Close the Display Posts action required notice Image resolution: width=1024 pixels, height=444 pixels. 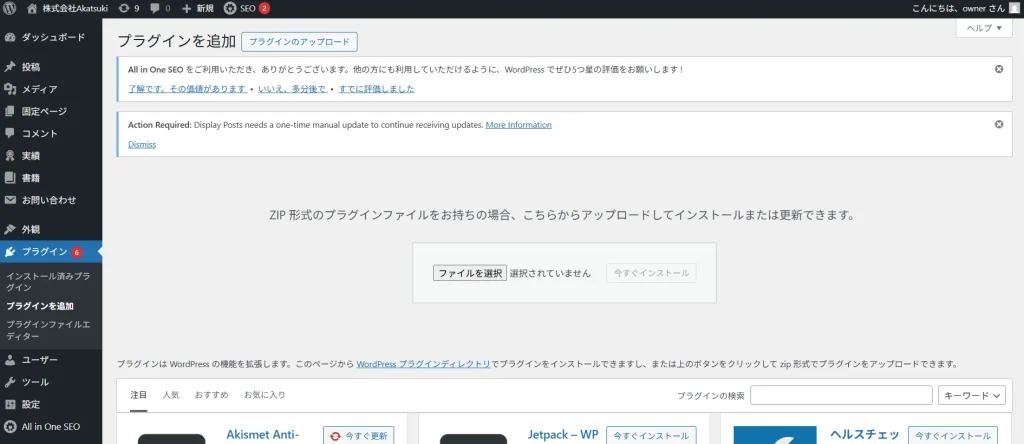click(x=998, y=124)
